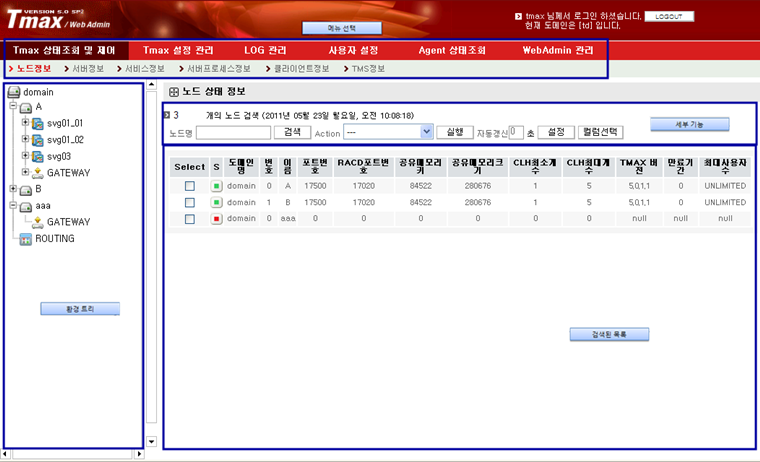
Task: Tick the checkbox for node A row
Action: pos(190,186)
